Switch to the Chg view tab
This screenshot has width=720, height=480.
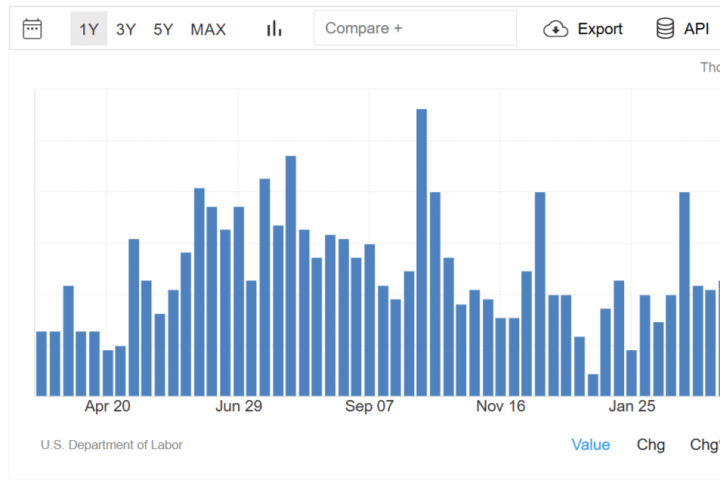pos(651,444)
